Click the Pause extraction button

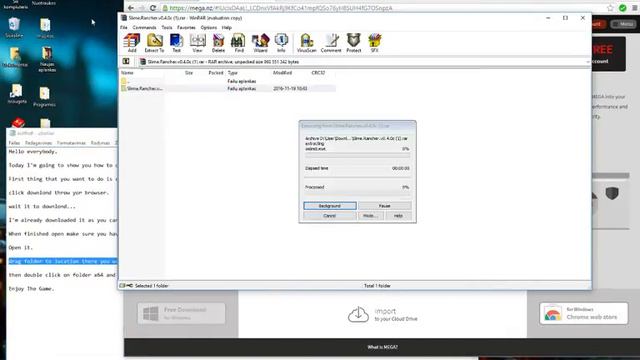(x=384, y=206)
